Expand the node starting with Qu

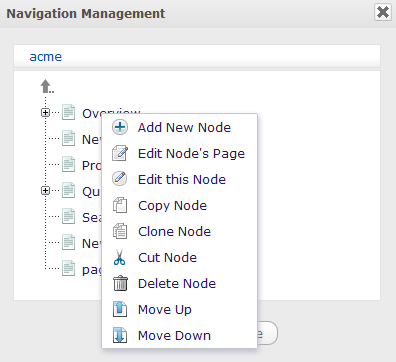(x=45, y=191)
